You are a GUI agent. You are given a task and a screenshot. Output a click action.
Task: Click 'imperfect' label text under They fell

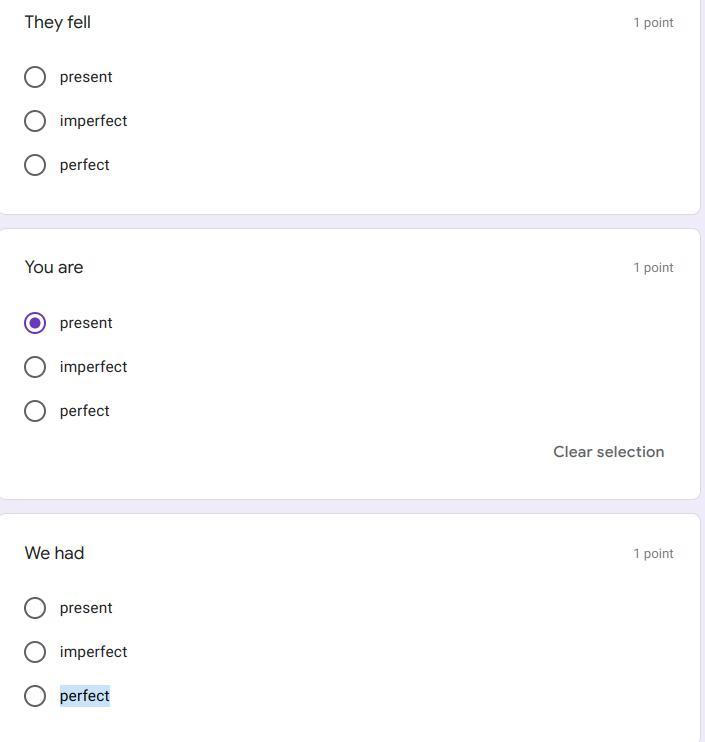(93, 121)
